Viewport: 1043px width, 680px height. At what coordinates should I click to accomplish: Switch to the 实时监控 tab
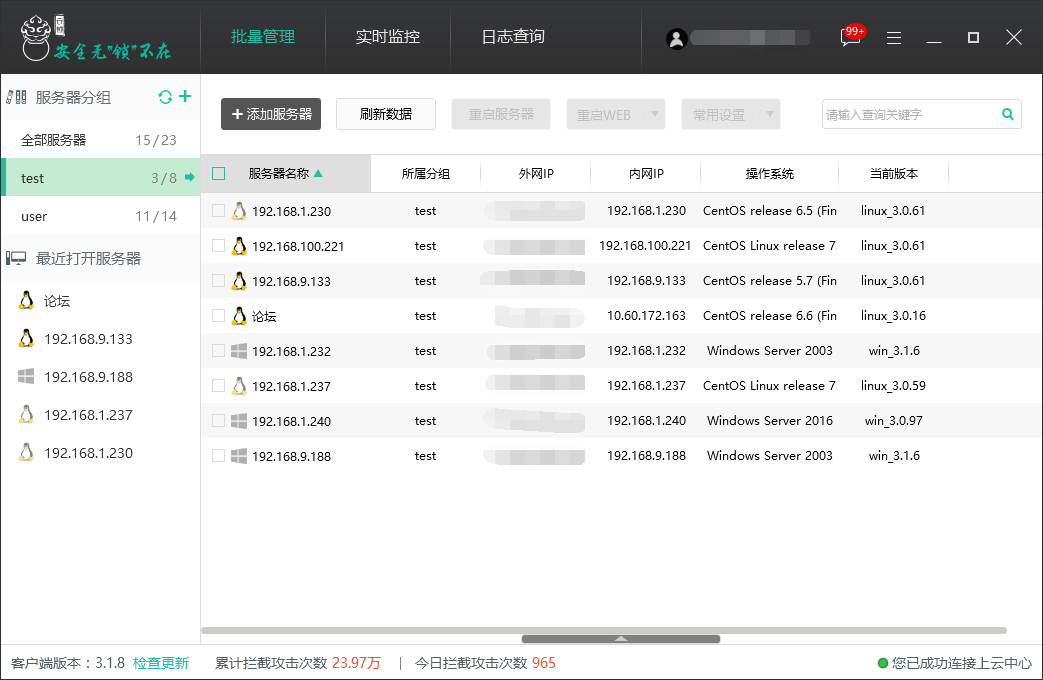click(x=387, y=37)
